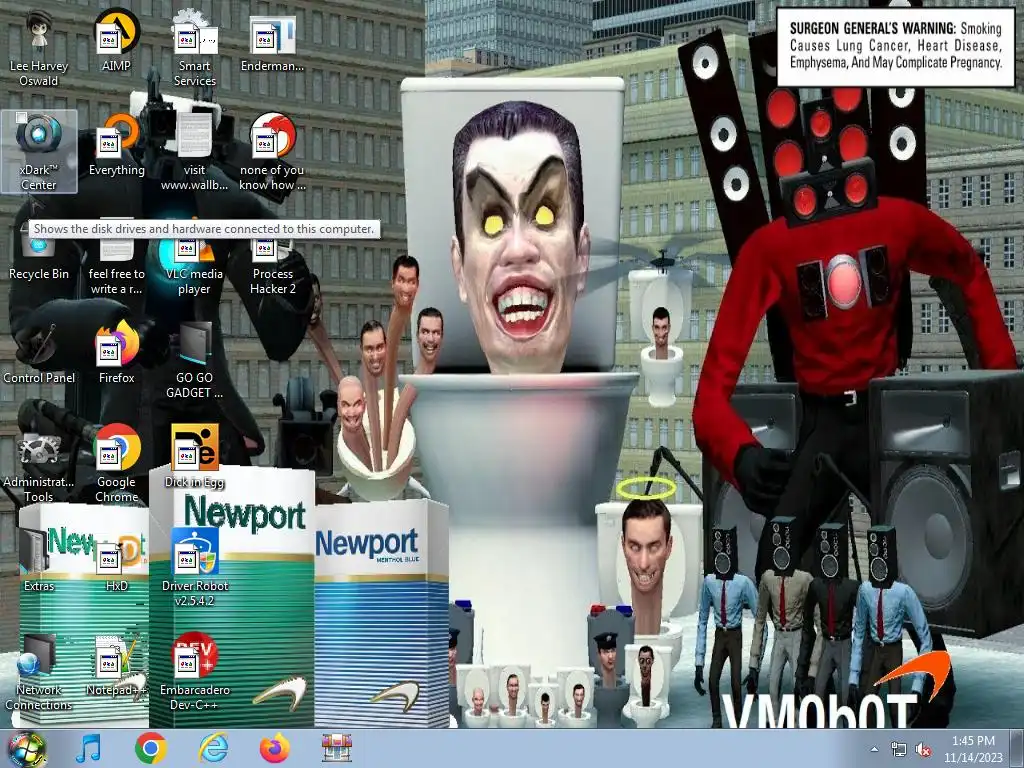Image resolution: width=1024 pixels, height=768 pixels.
Task: Launch Firefox from the desktop icon
Action: tap(116, 353)
